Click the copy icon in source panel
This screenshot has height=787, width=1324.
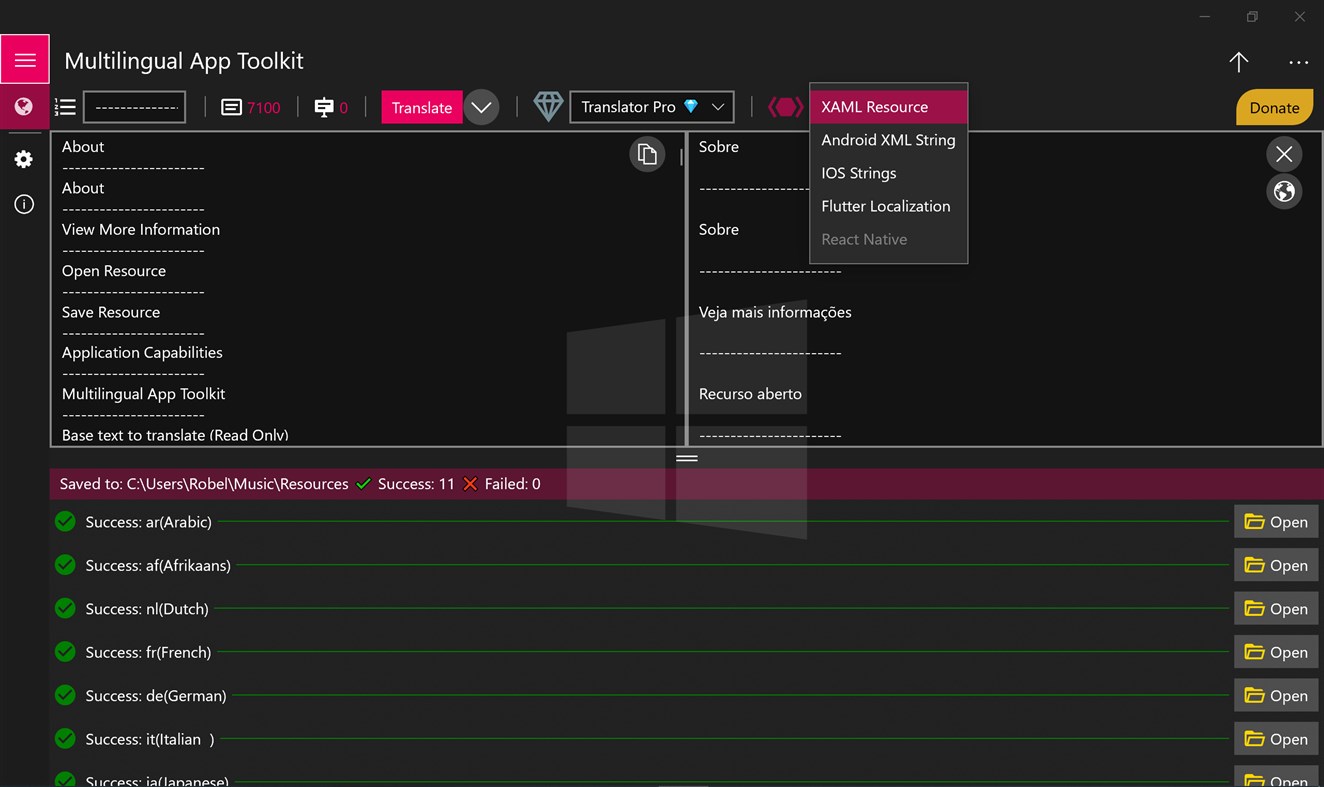click(x=647, y=154)
